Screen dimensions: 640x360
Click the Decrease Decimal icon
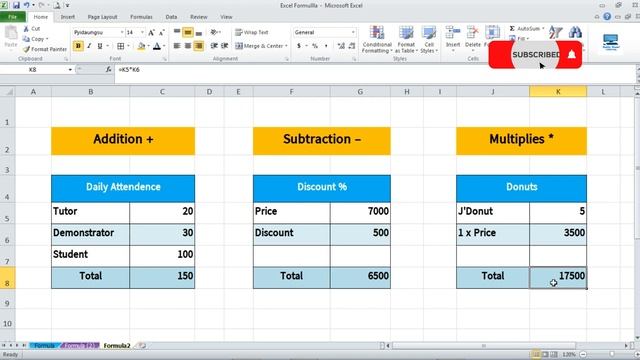click(352, 46)
